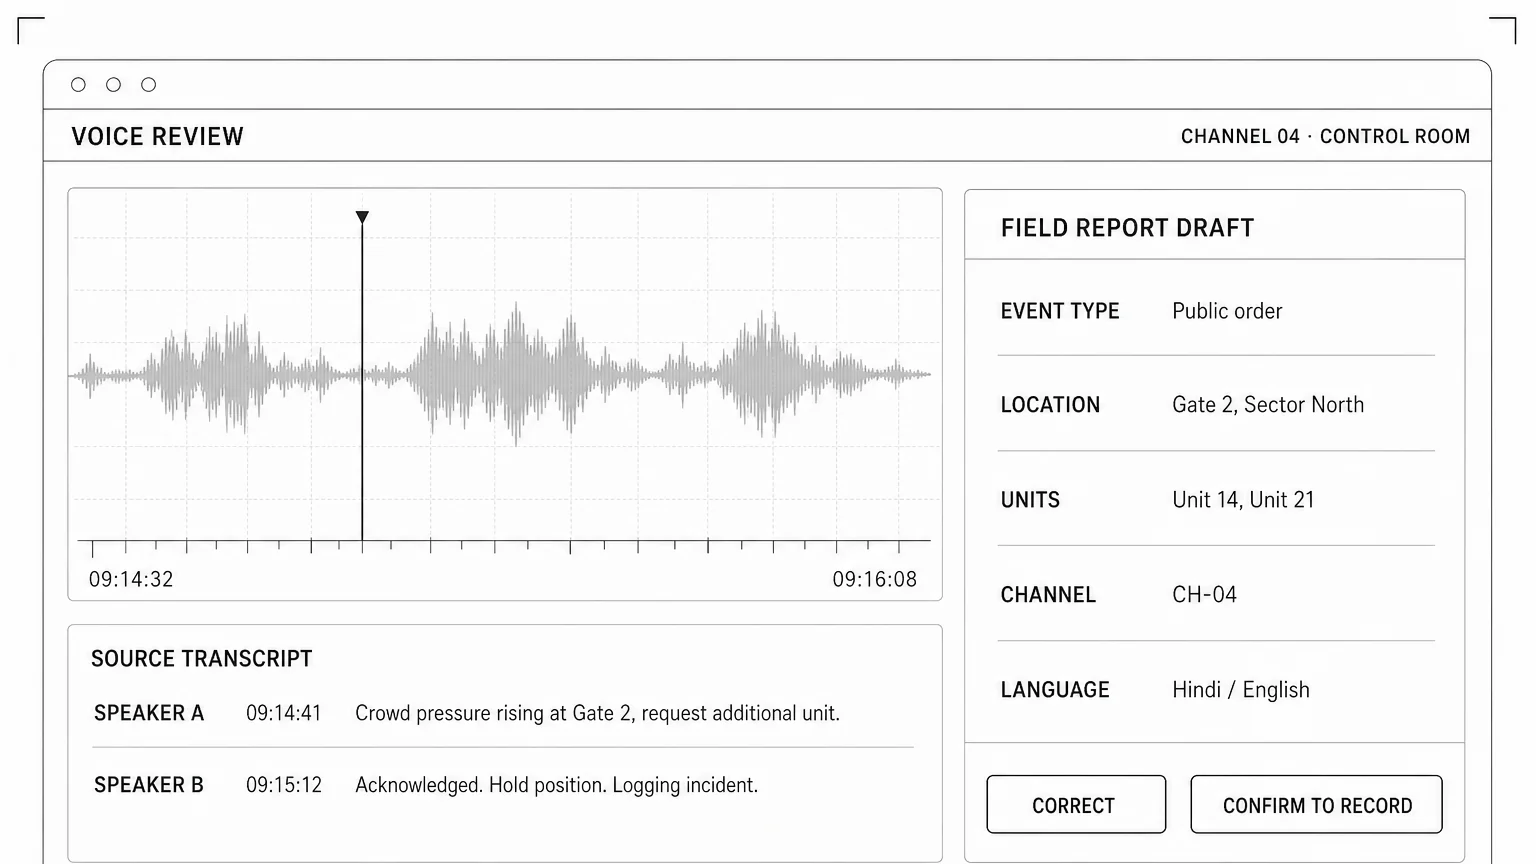Screen dimensions: 1536x864
Task: Click the 'Public order' event type value
Action: coord(1227,311)
